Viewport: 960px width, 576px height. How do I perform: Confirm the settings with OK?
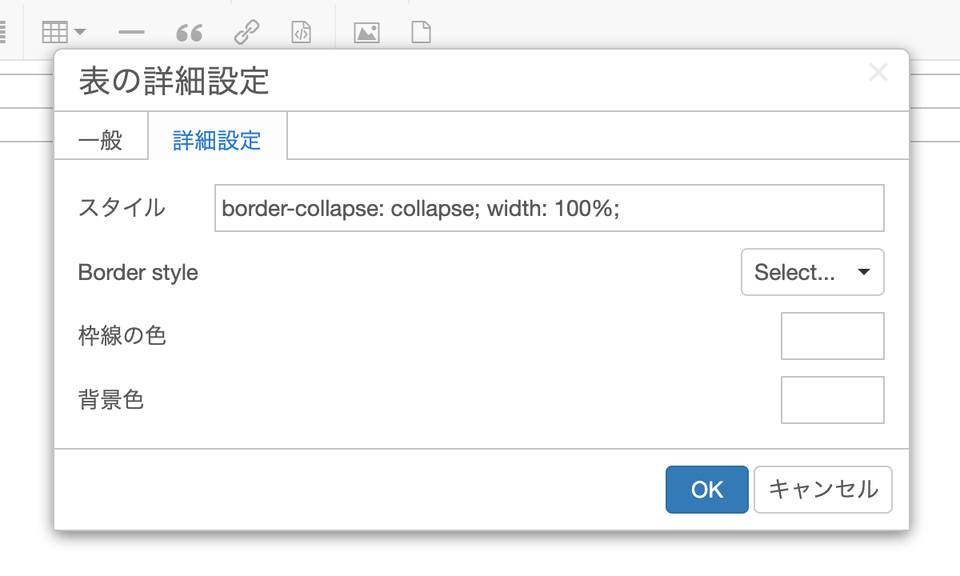point(707,490)
